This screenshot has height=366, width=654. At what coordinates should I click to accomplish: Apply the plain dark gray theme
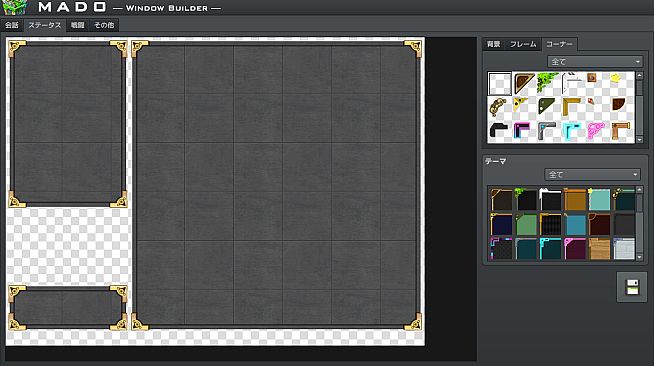[x=624, y=224]
